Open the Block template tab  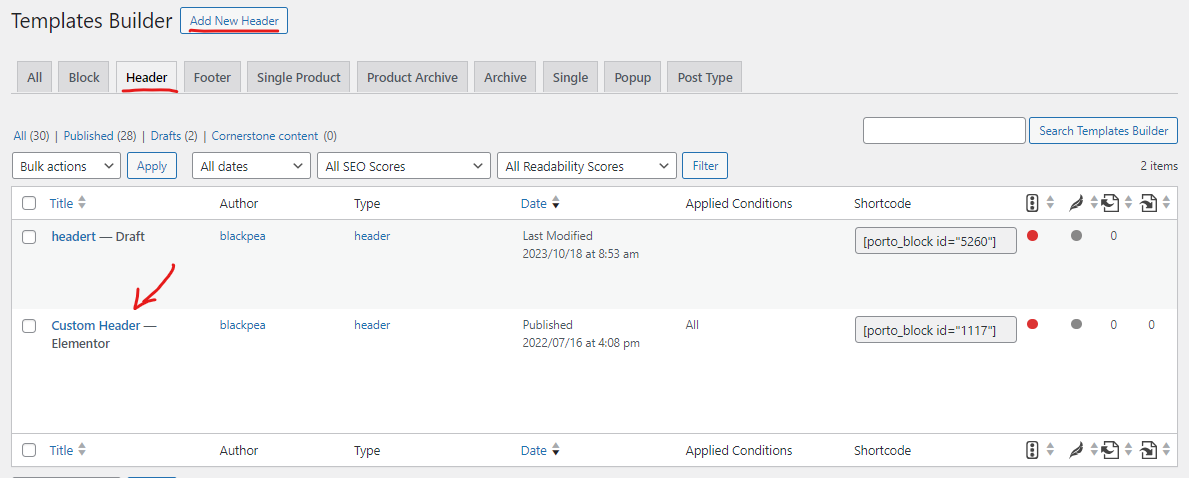click(x=84, y=77)
